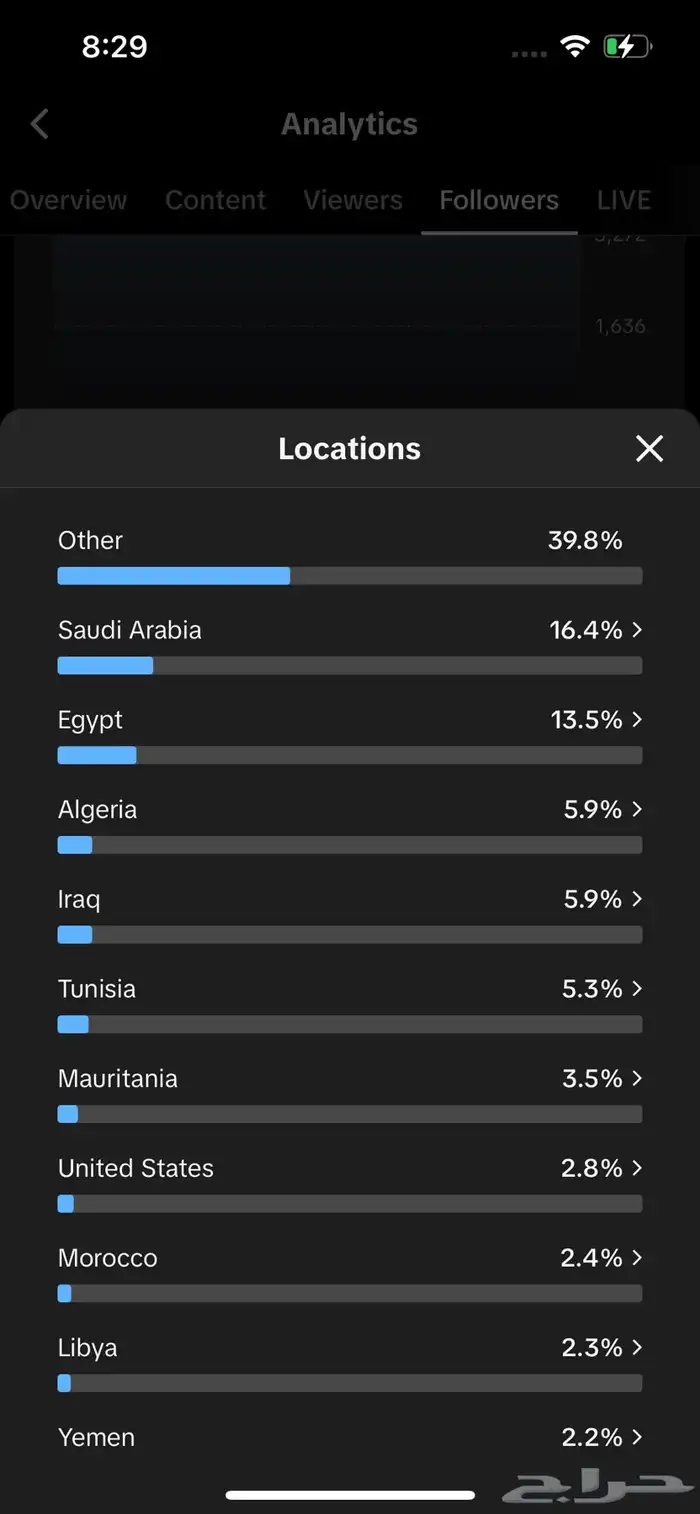Open Algeria details via its chevron
The image size is (700, 1514).
(x=638, y=809)
